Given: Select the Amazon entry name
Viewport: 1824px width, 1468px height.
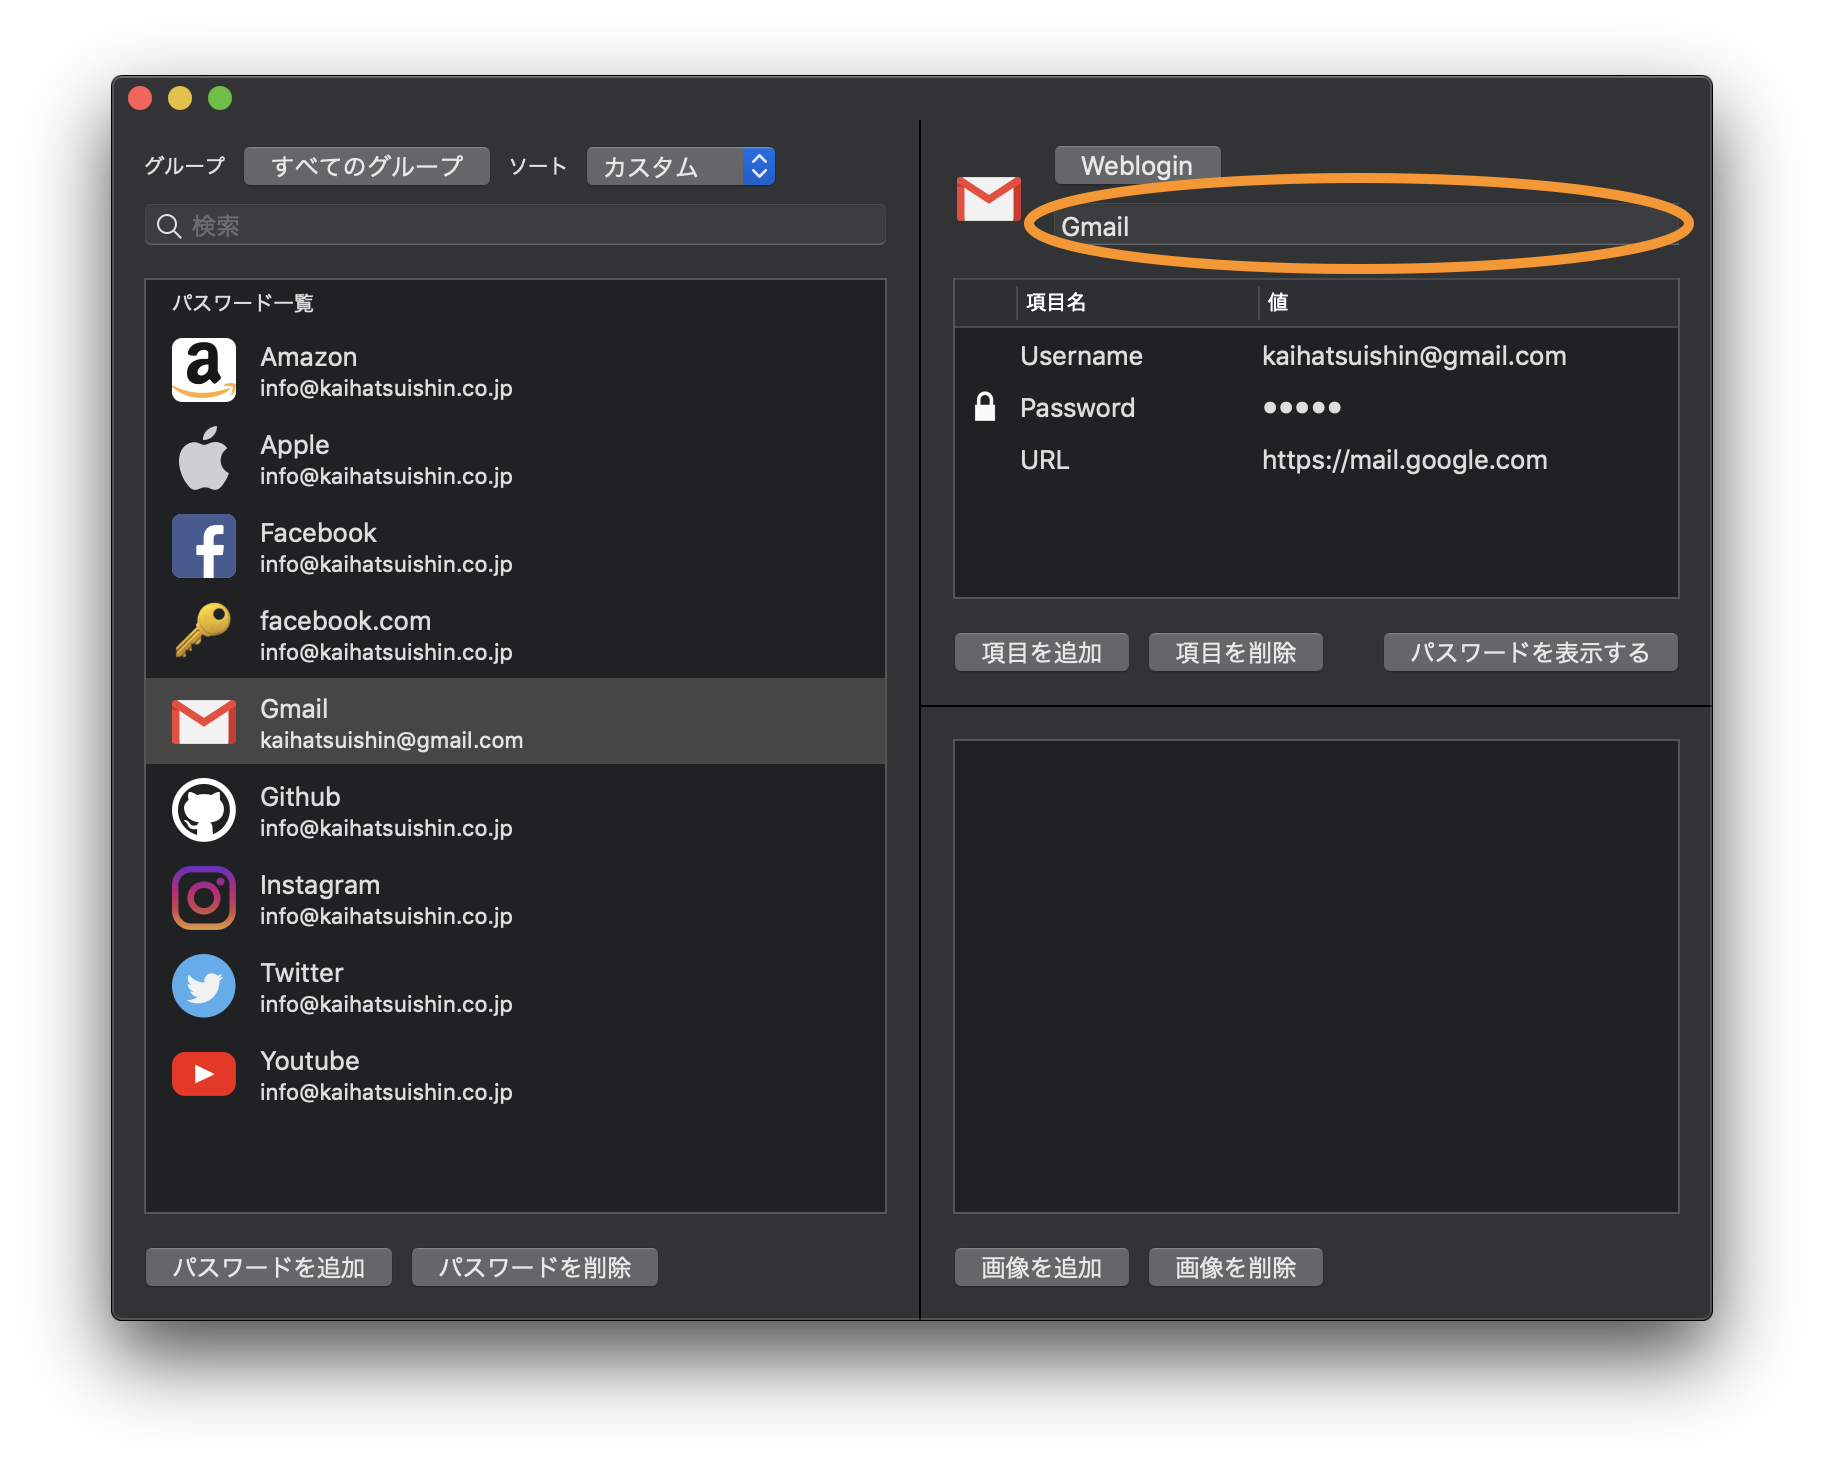Looking at the screenshot, I should point(308,357).
